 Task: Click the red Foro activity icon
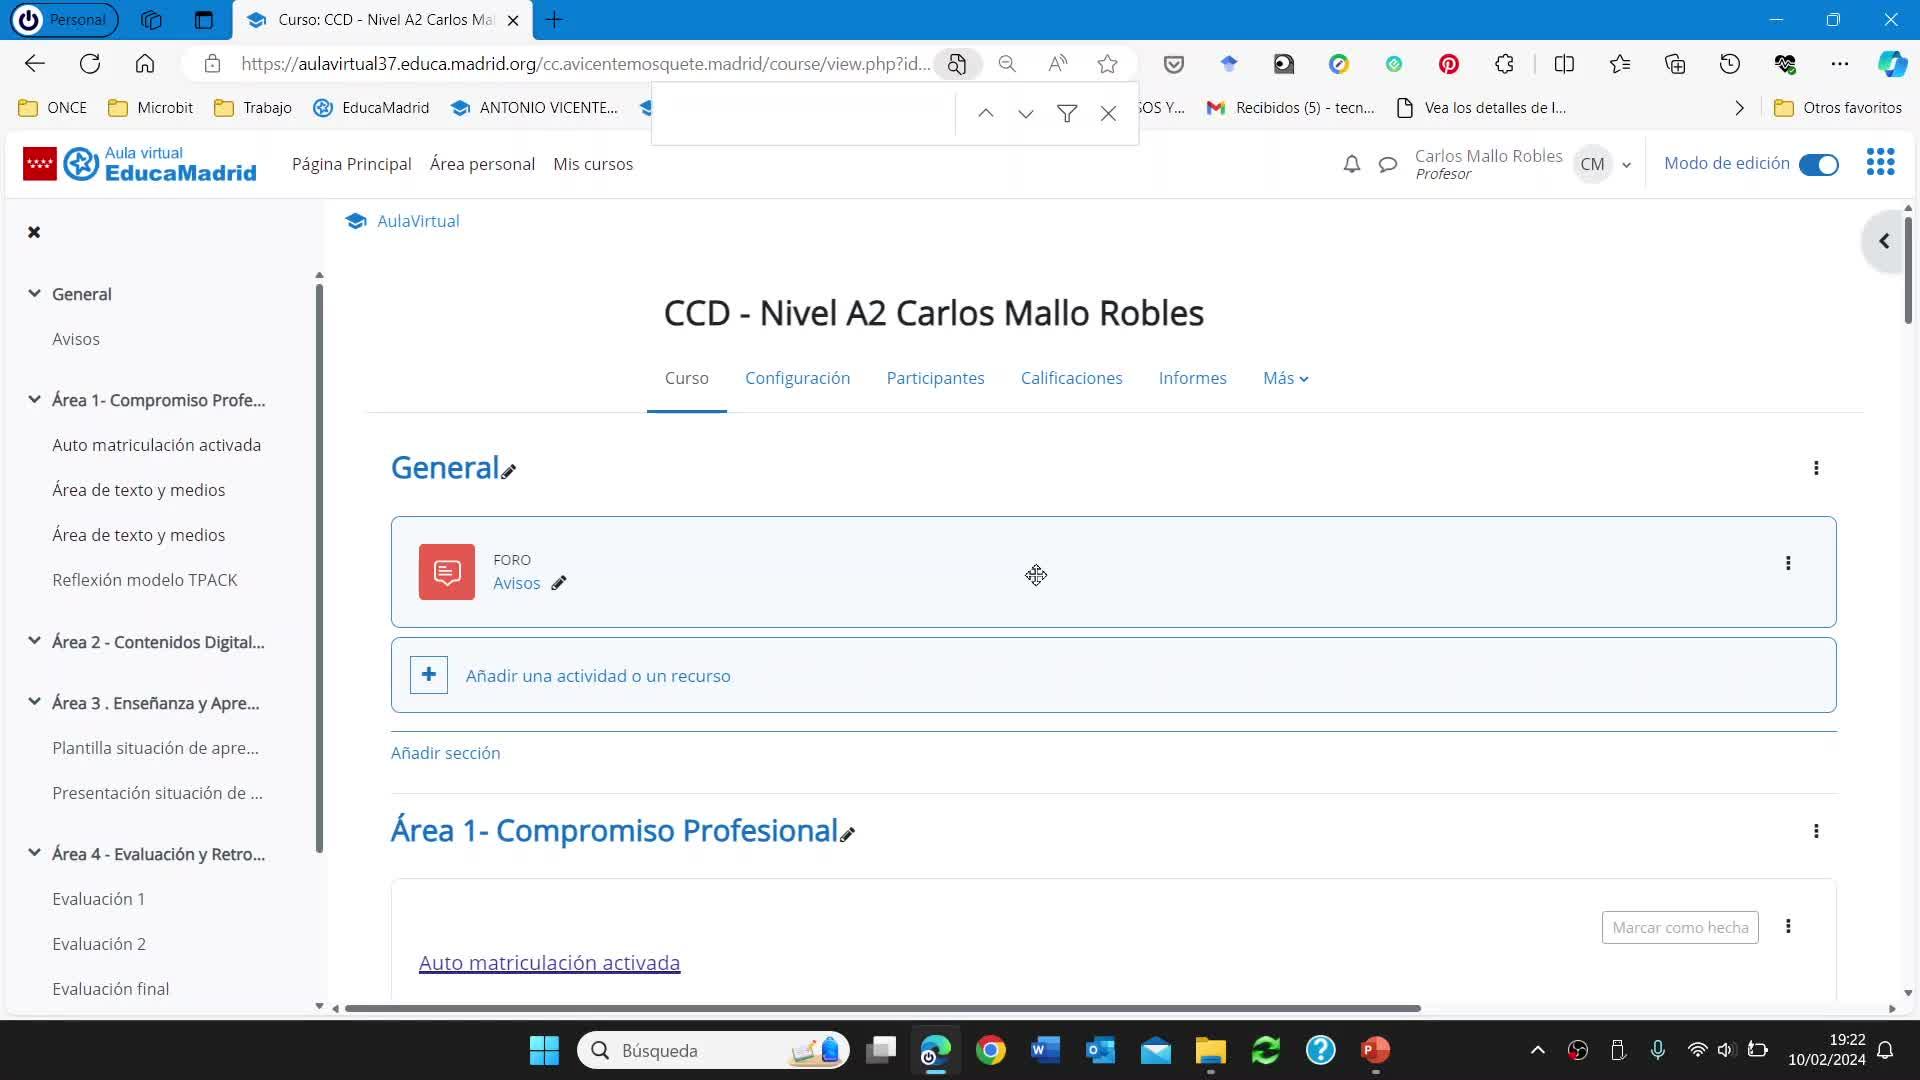pos(446,572)
